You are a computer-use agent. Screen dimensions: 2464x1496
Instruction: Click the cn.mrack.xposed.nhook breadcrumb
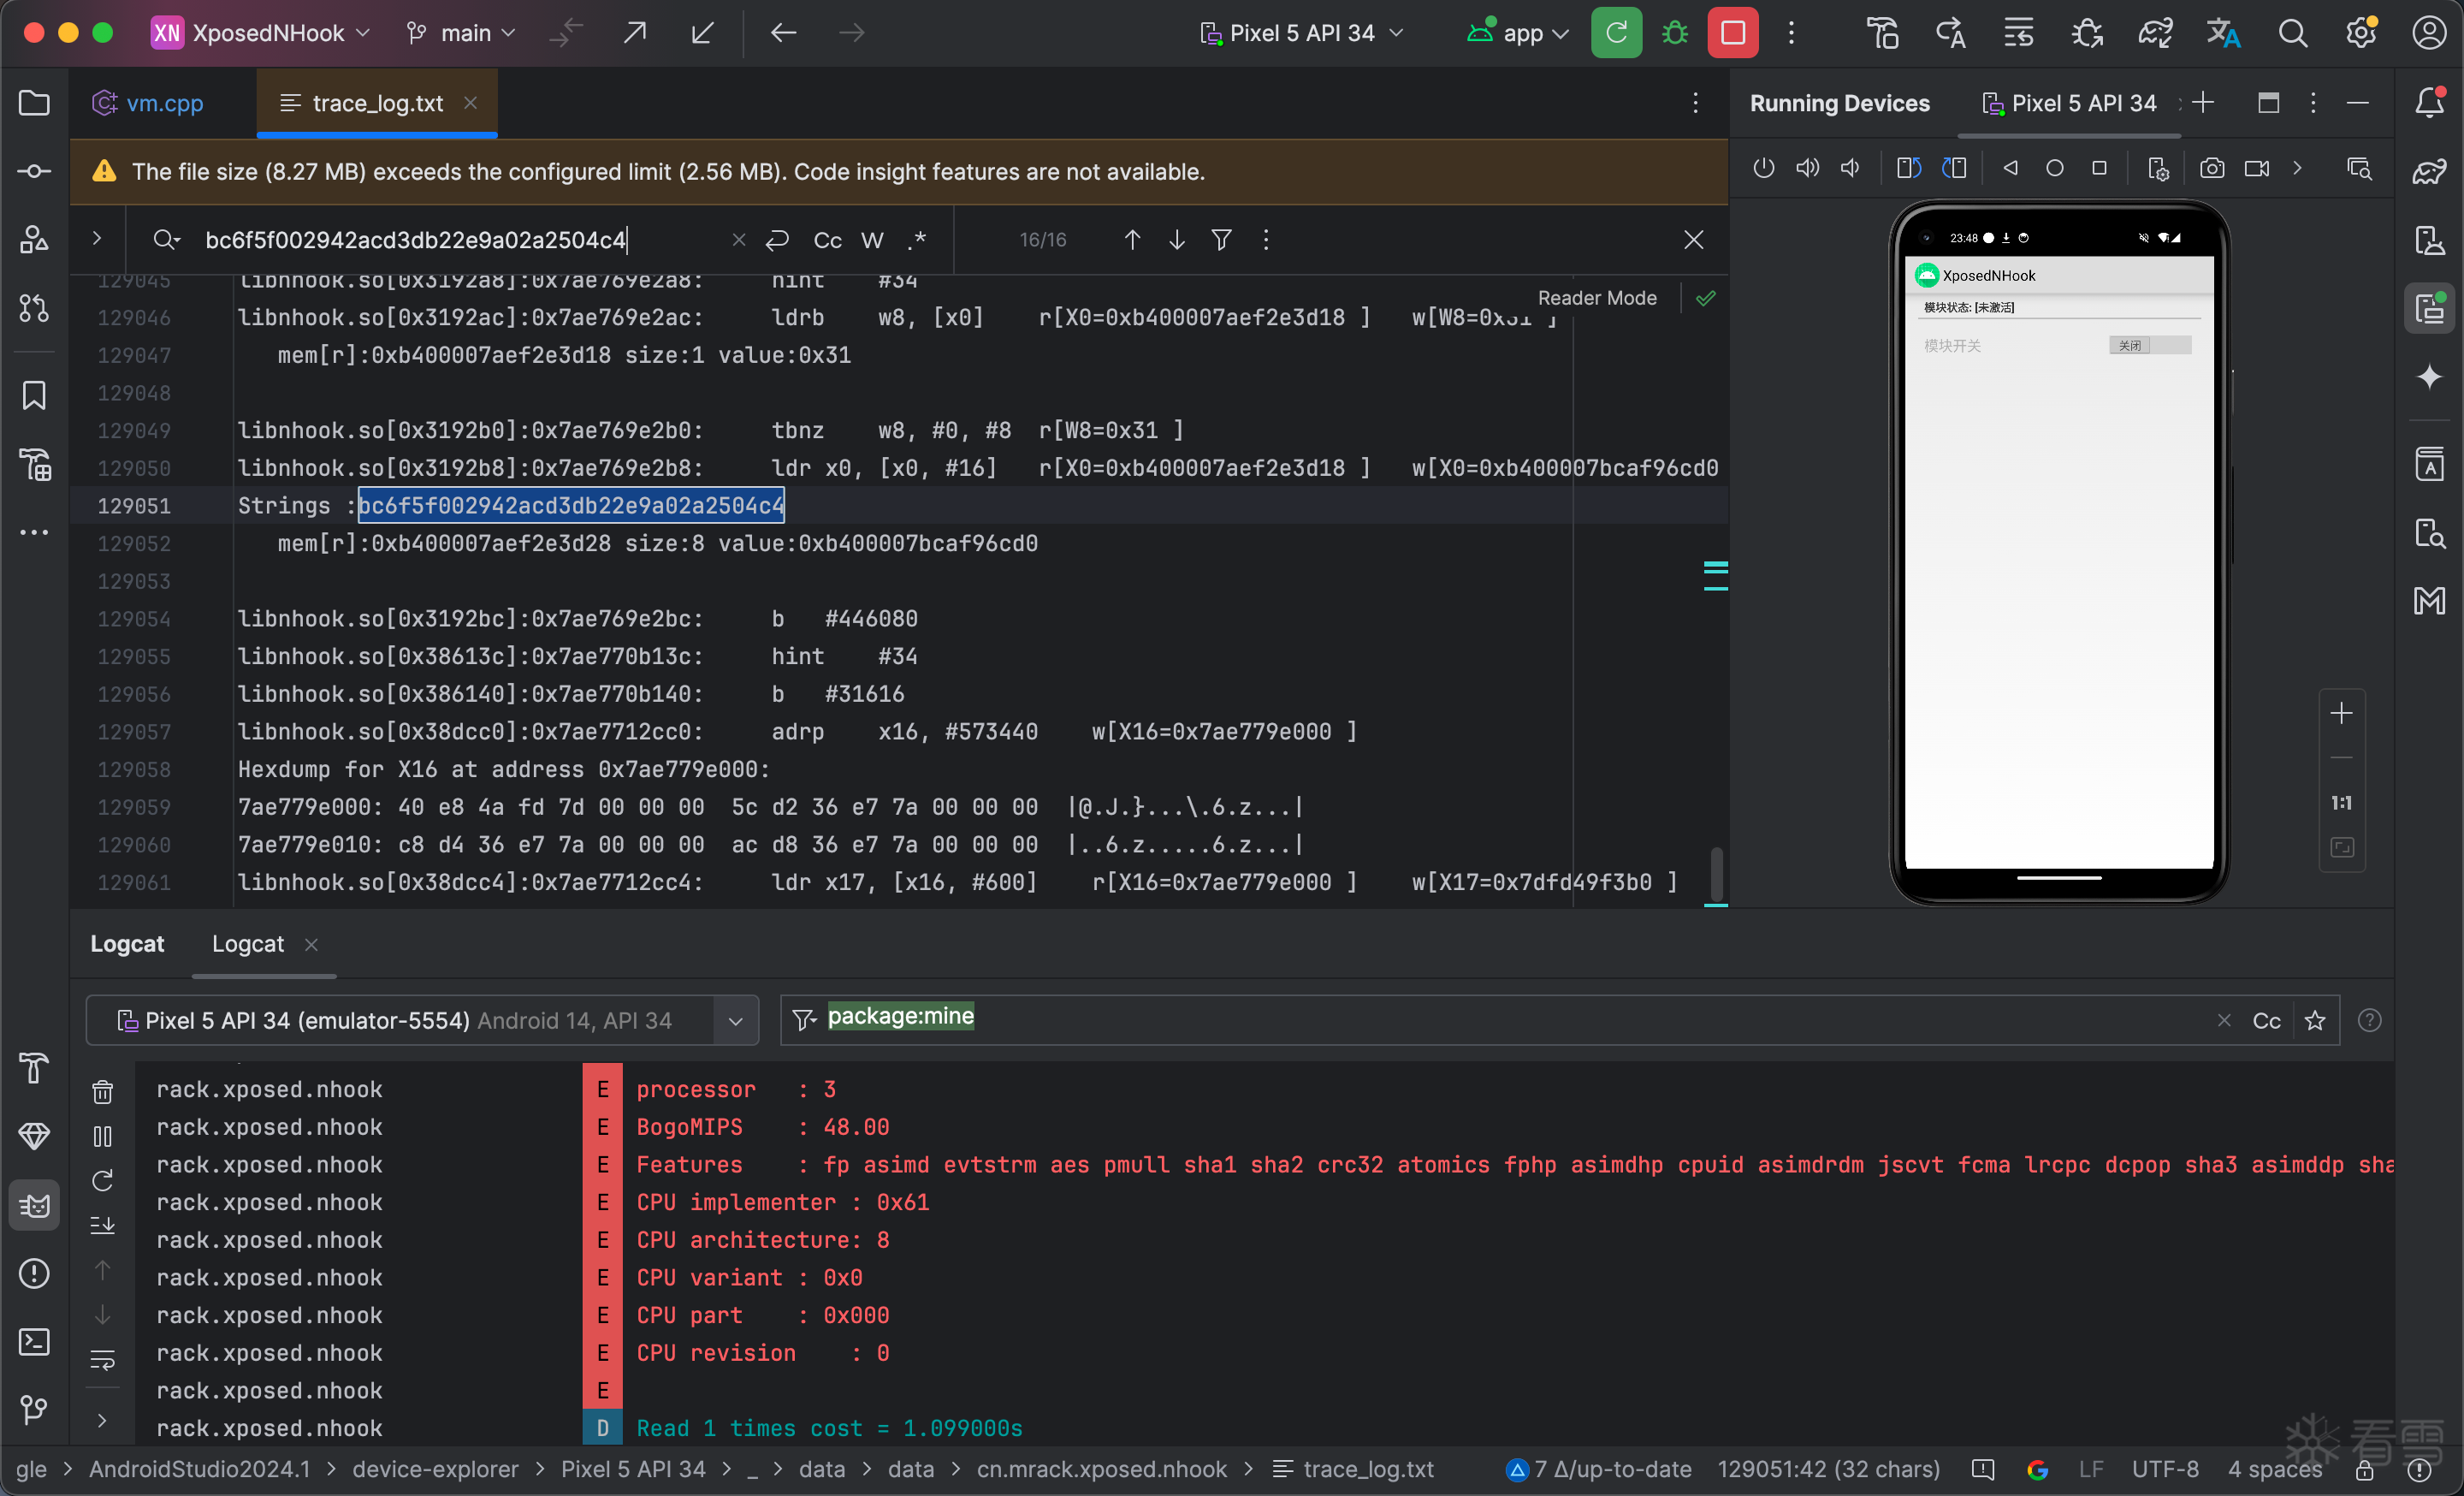1101,1469
